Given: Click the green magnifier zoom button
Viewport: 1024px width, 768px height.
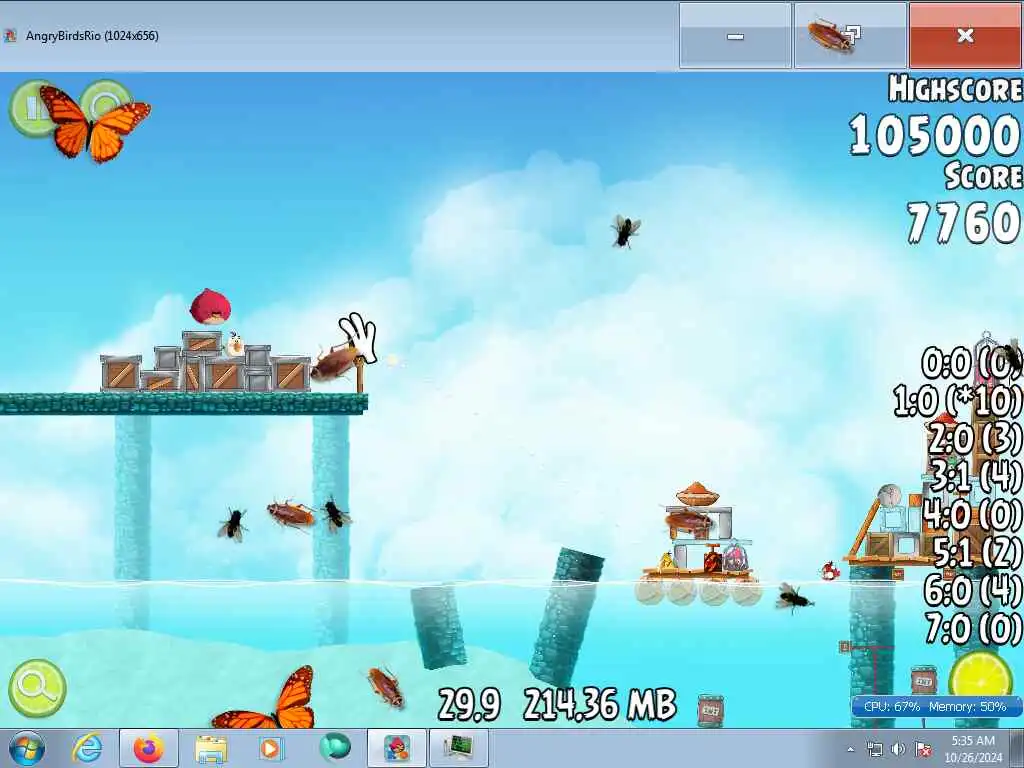Looking at the screenshot, I should [x=37, y=688].
